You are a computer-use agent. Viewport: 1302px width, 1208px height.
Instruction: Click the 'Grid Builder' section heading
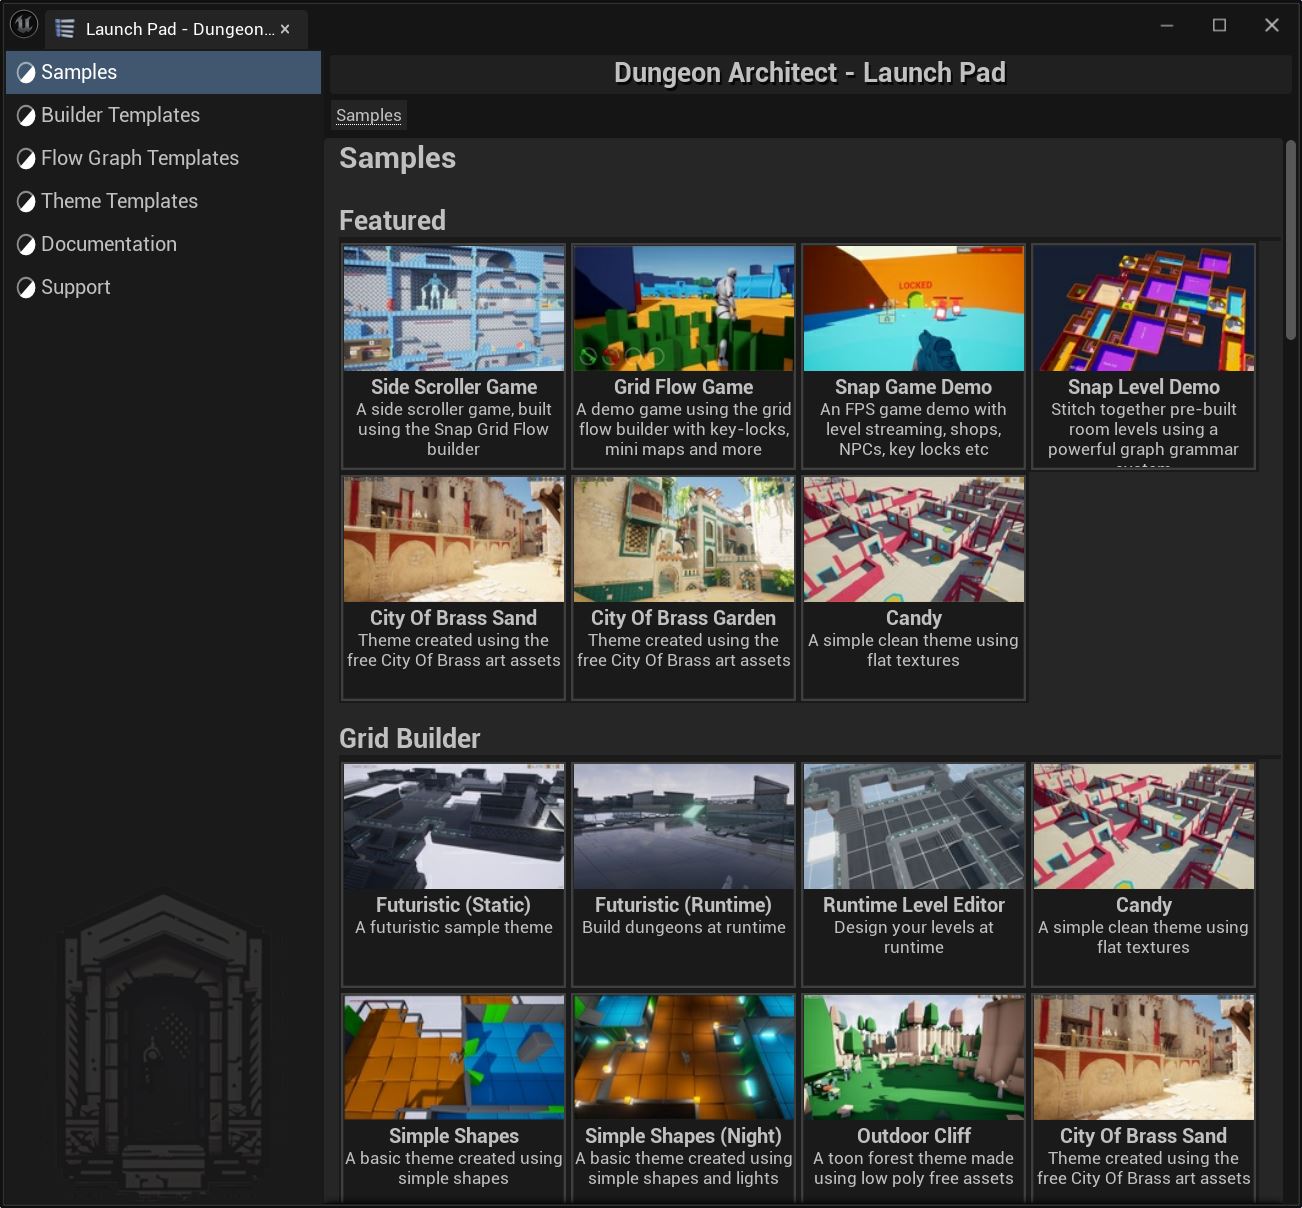click(410, 738)
